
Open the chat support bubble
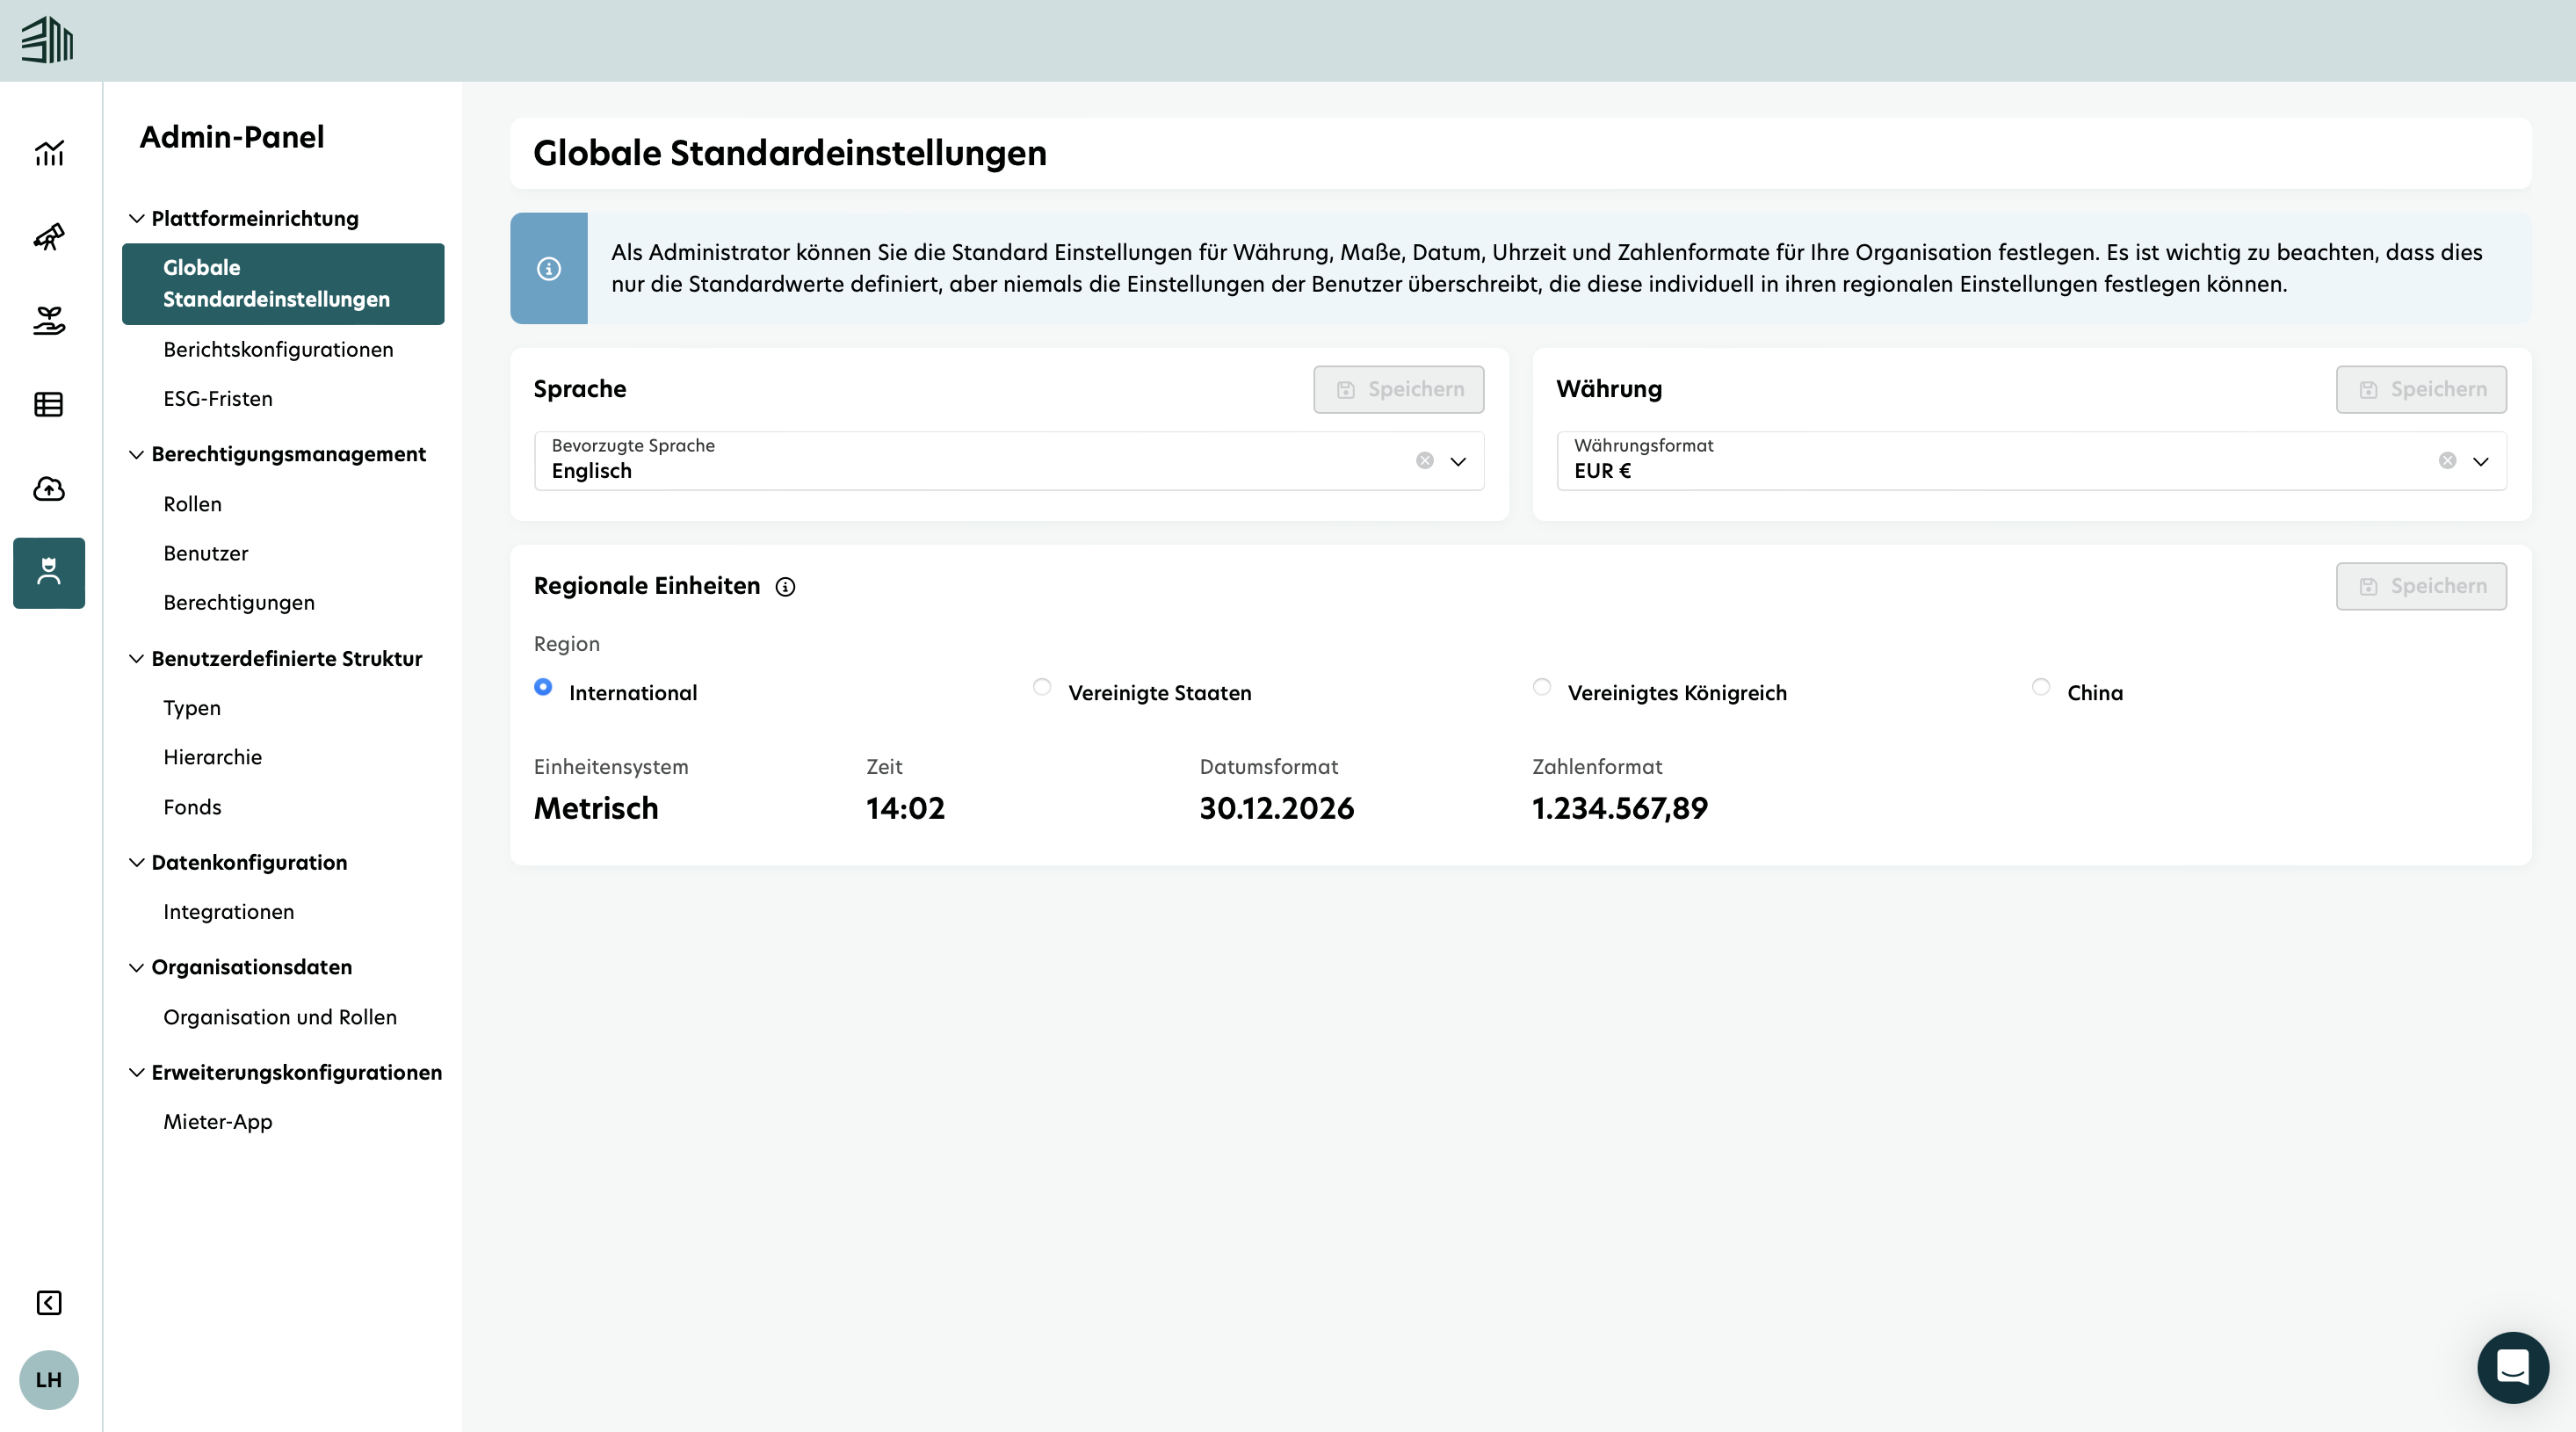[x=2513, y=1367]
